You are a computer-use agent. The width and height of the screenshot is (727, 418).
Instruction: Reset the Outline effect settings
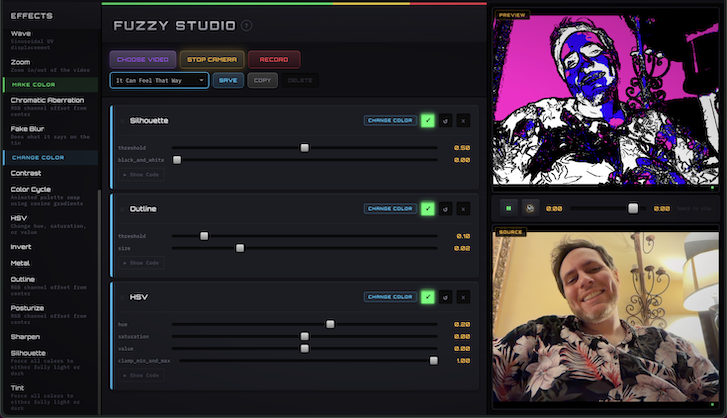pyautogui.click(x=446, y=209)
